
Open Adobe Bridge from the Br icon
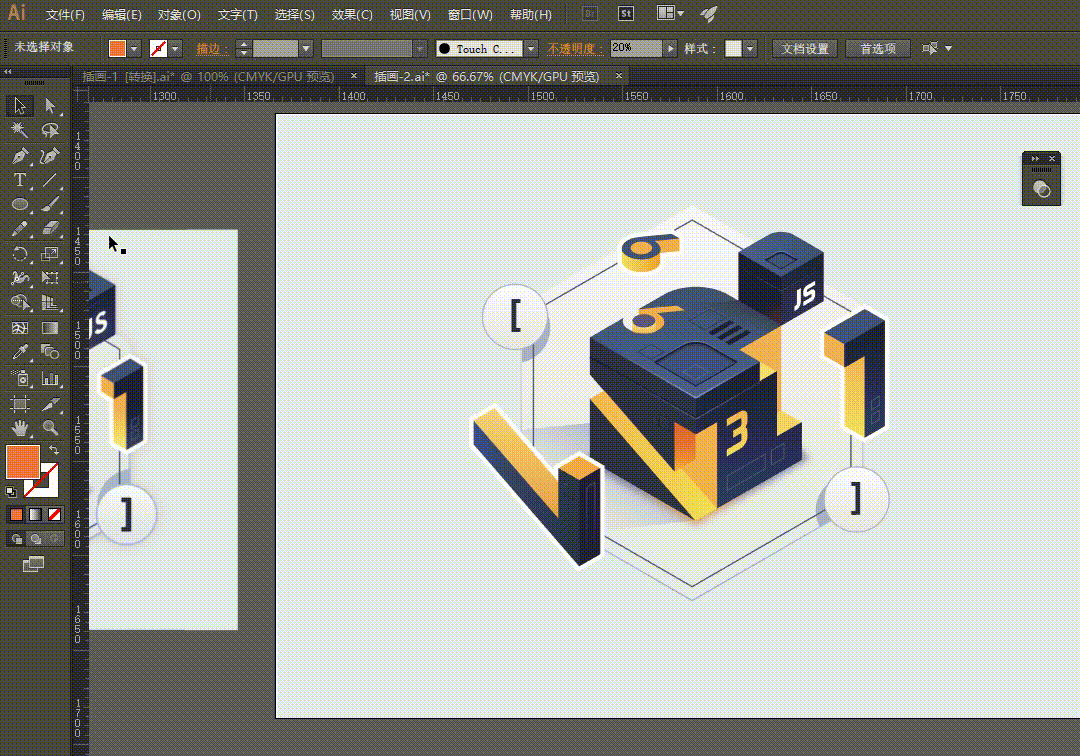[x=590, y=13]
